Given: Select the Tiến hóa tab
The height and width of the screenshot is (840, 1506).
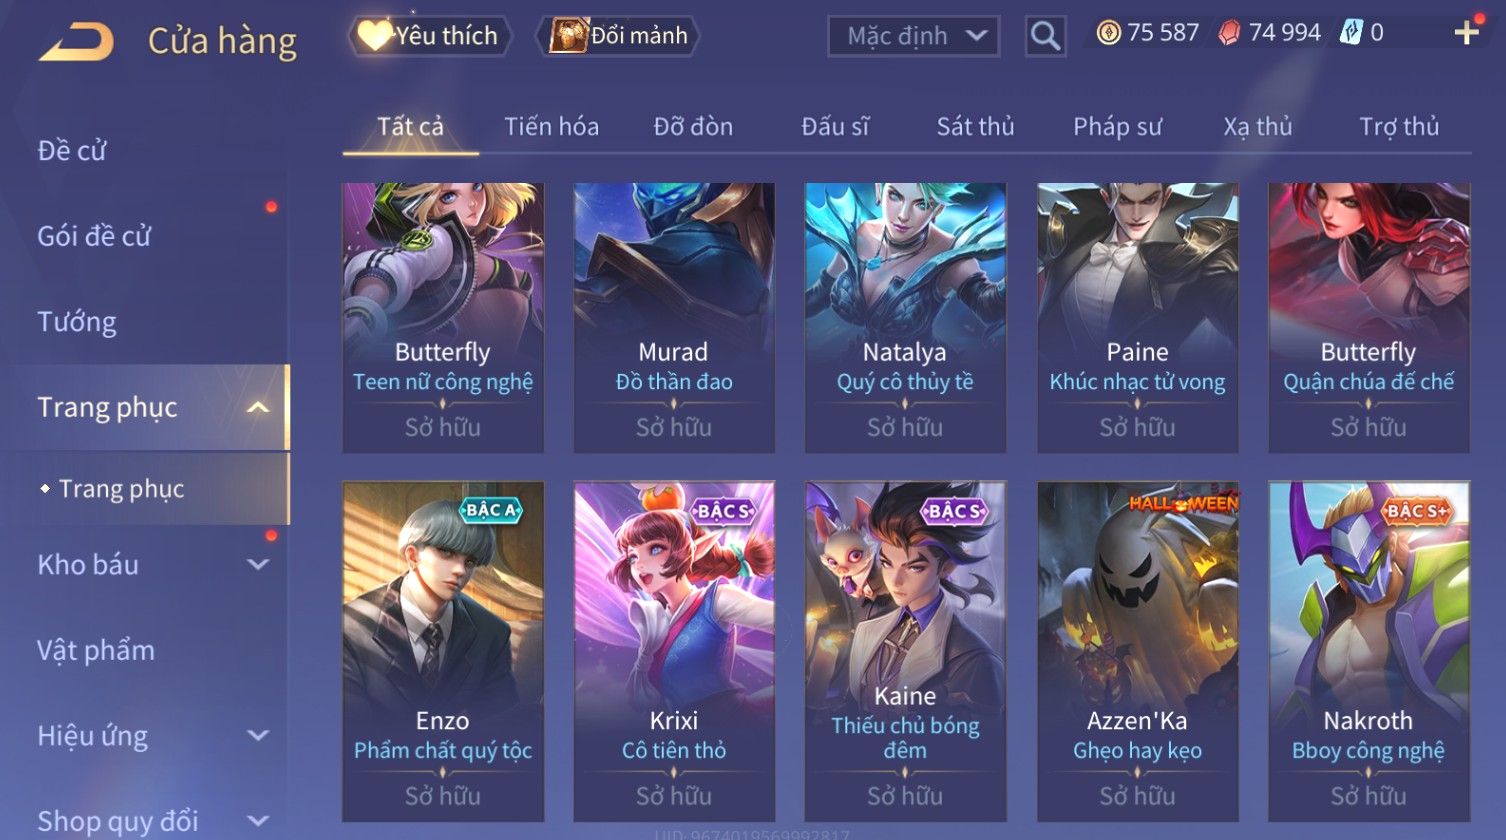Looking at the screenshot, I should click(x=551, y=127).
